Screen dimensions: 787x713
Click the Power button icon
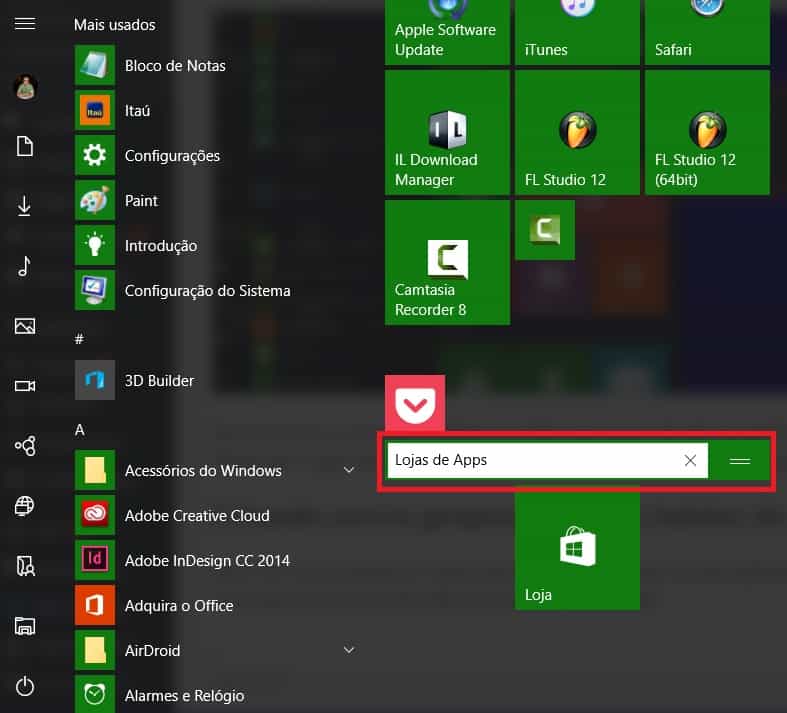click(x=25, y=686)
